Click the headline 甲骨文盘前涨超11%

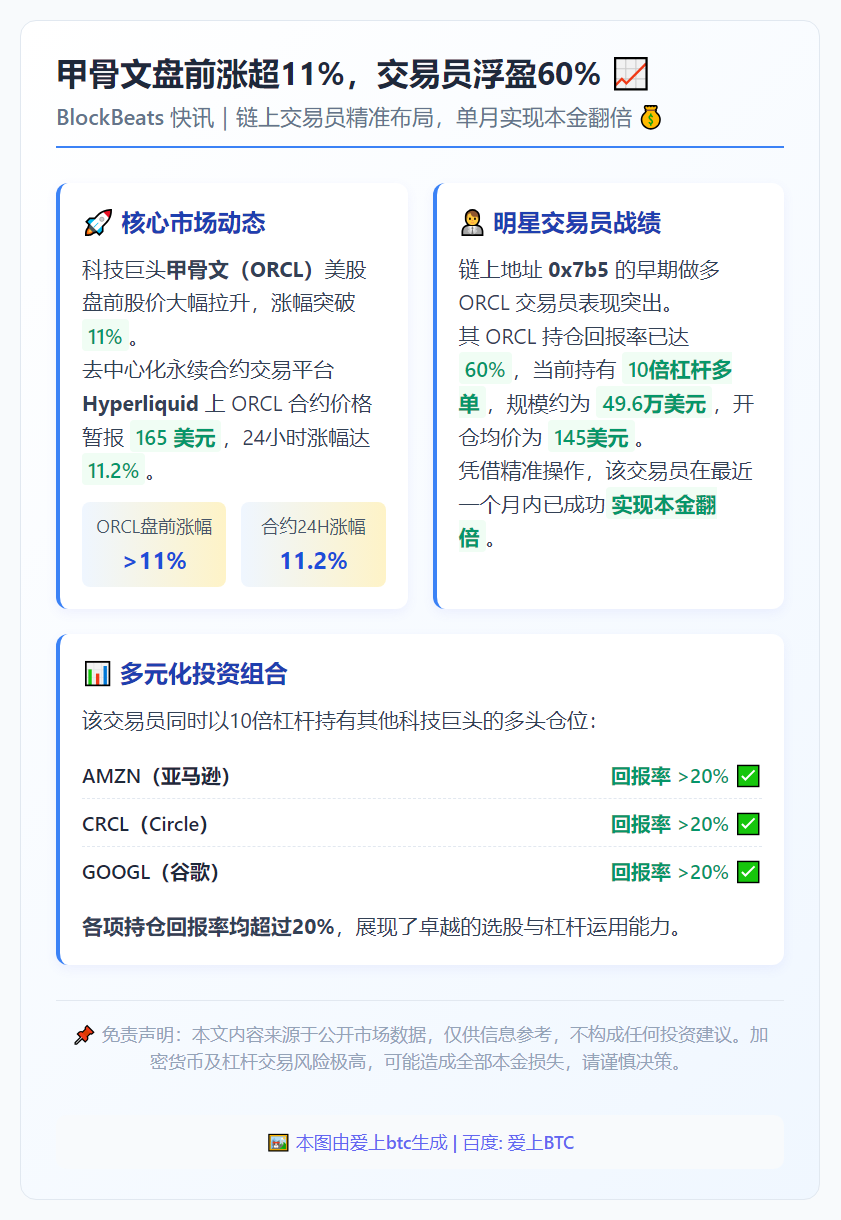pyautogui.click(x=201, y=73)
